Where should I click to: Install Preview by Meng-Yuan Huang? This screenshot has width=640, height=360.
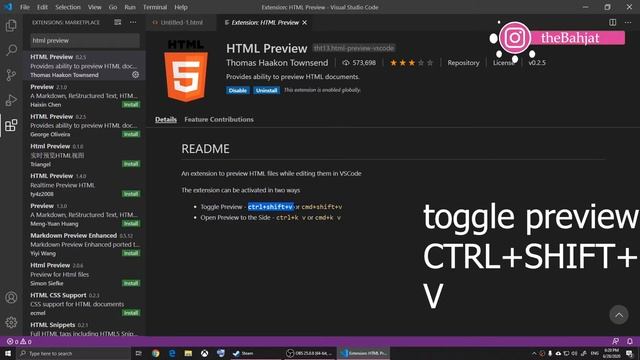[x=131, y=224]
